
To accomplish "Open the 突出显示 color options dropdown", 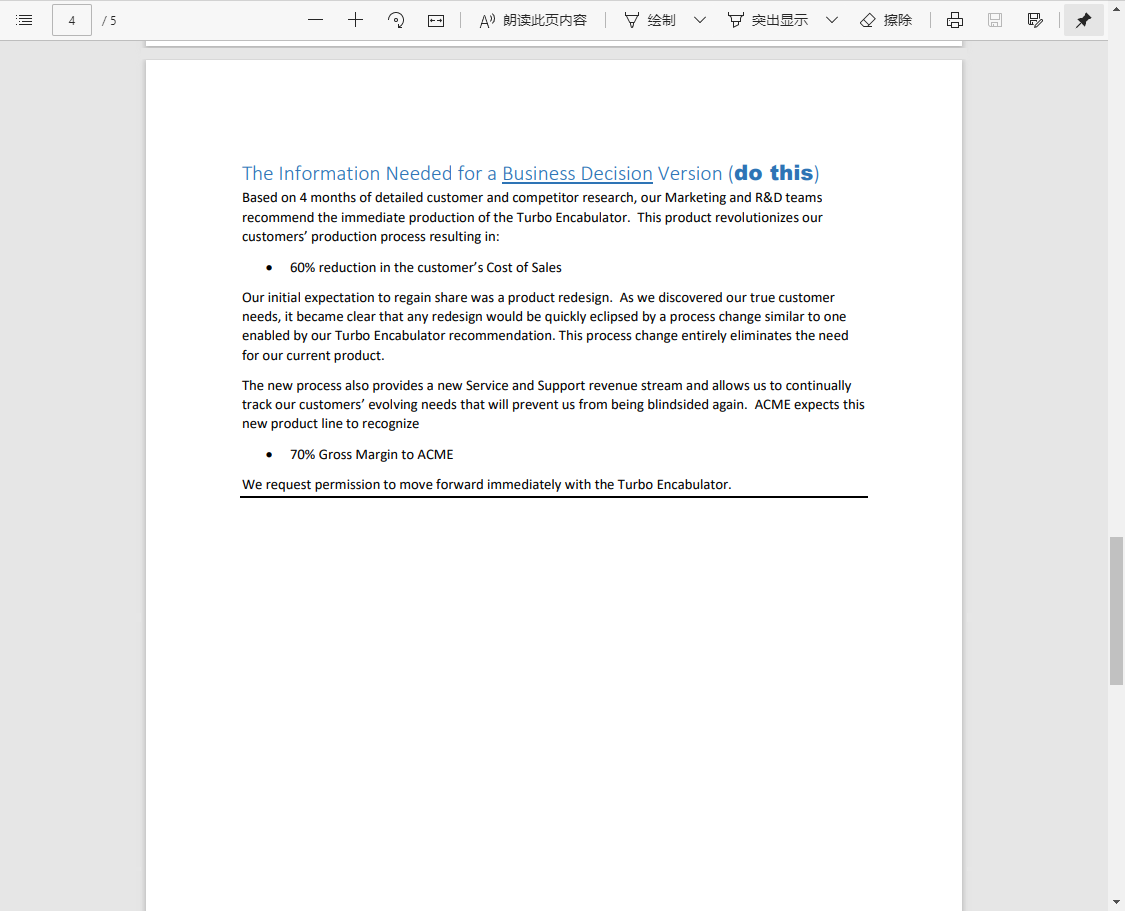I will (831, 19).
